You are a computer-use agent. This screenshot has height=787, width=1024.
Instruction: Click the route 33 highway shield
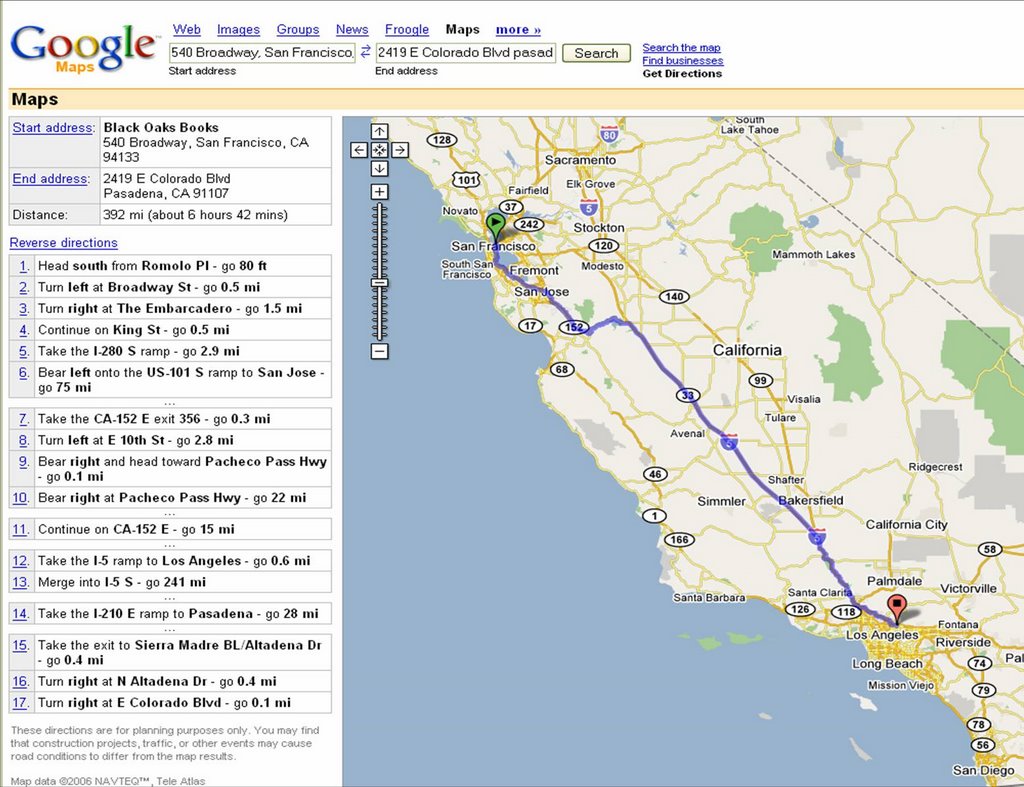tap(688, 395)
